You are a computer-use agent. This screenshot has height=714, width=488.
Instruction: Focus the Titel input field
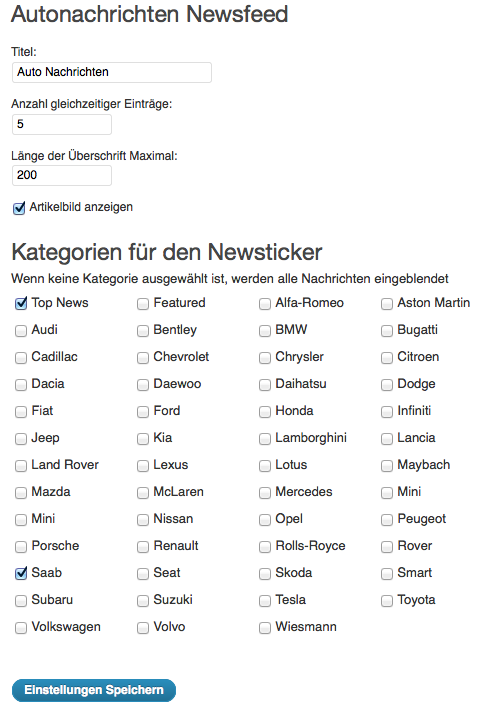click(x=112, y=72)
